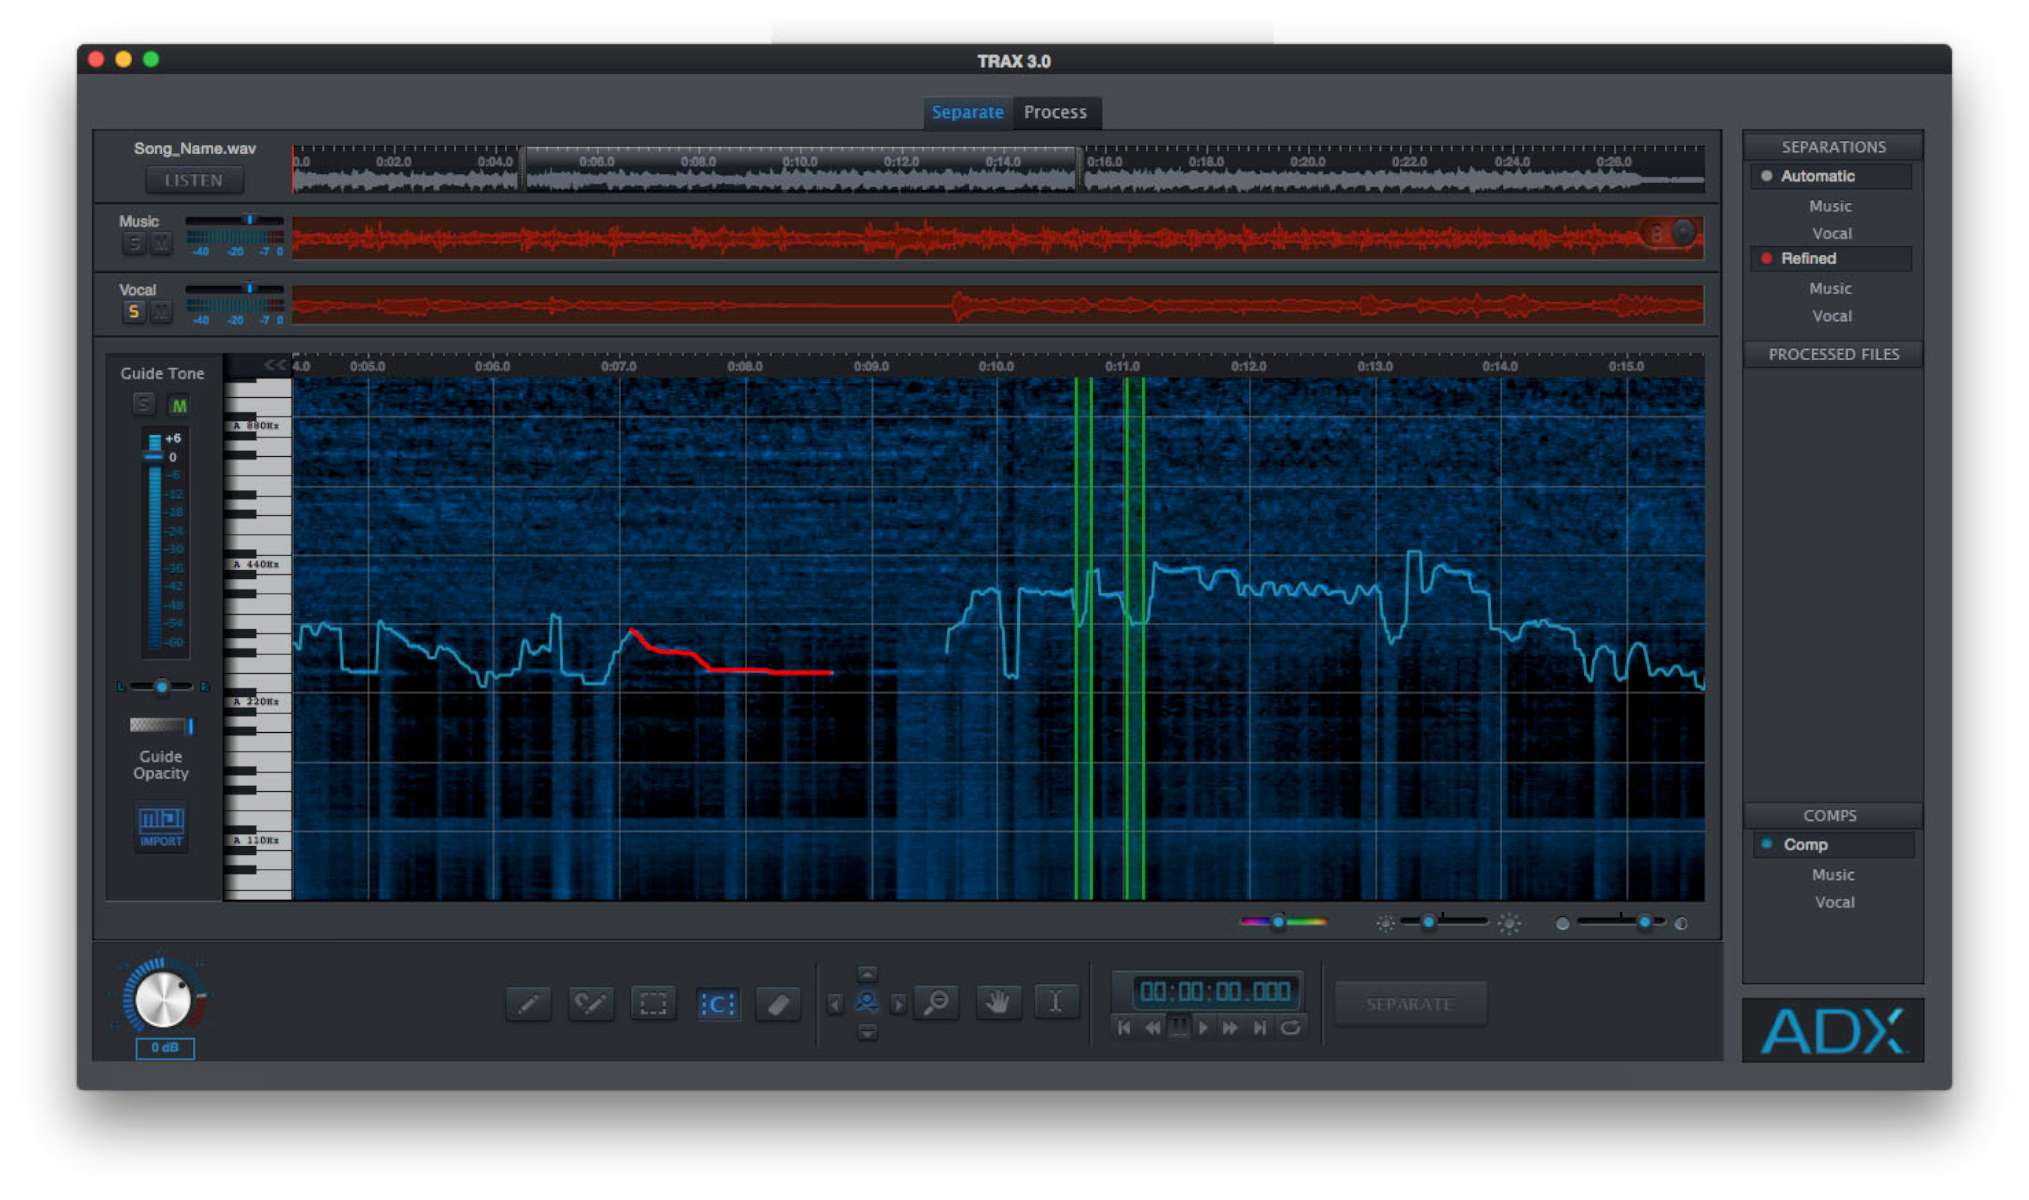Toggle mute on the Guide Tone
This screenshot has height=1200, width=2029.
(179, 405)
